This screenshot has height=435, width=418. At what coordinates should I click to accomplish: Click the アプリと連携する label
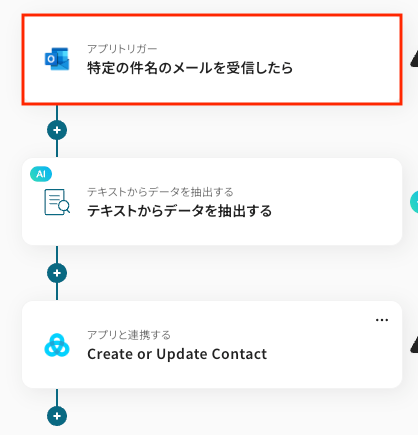[x=129, y=335]
